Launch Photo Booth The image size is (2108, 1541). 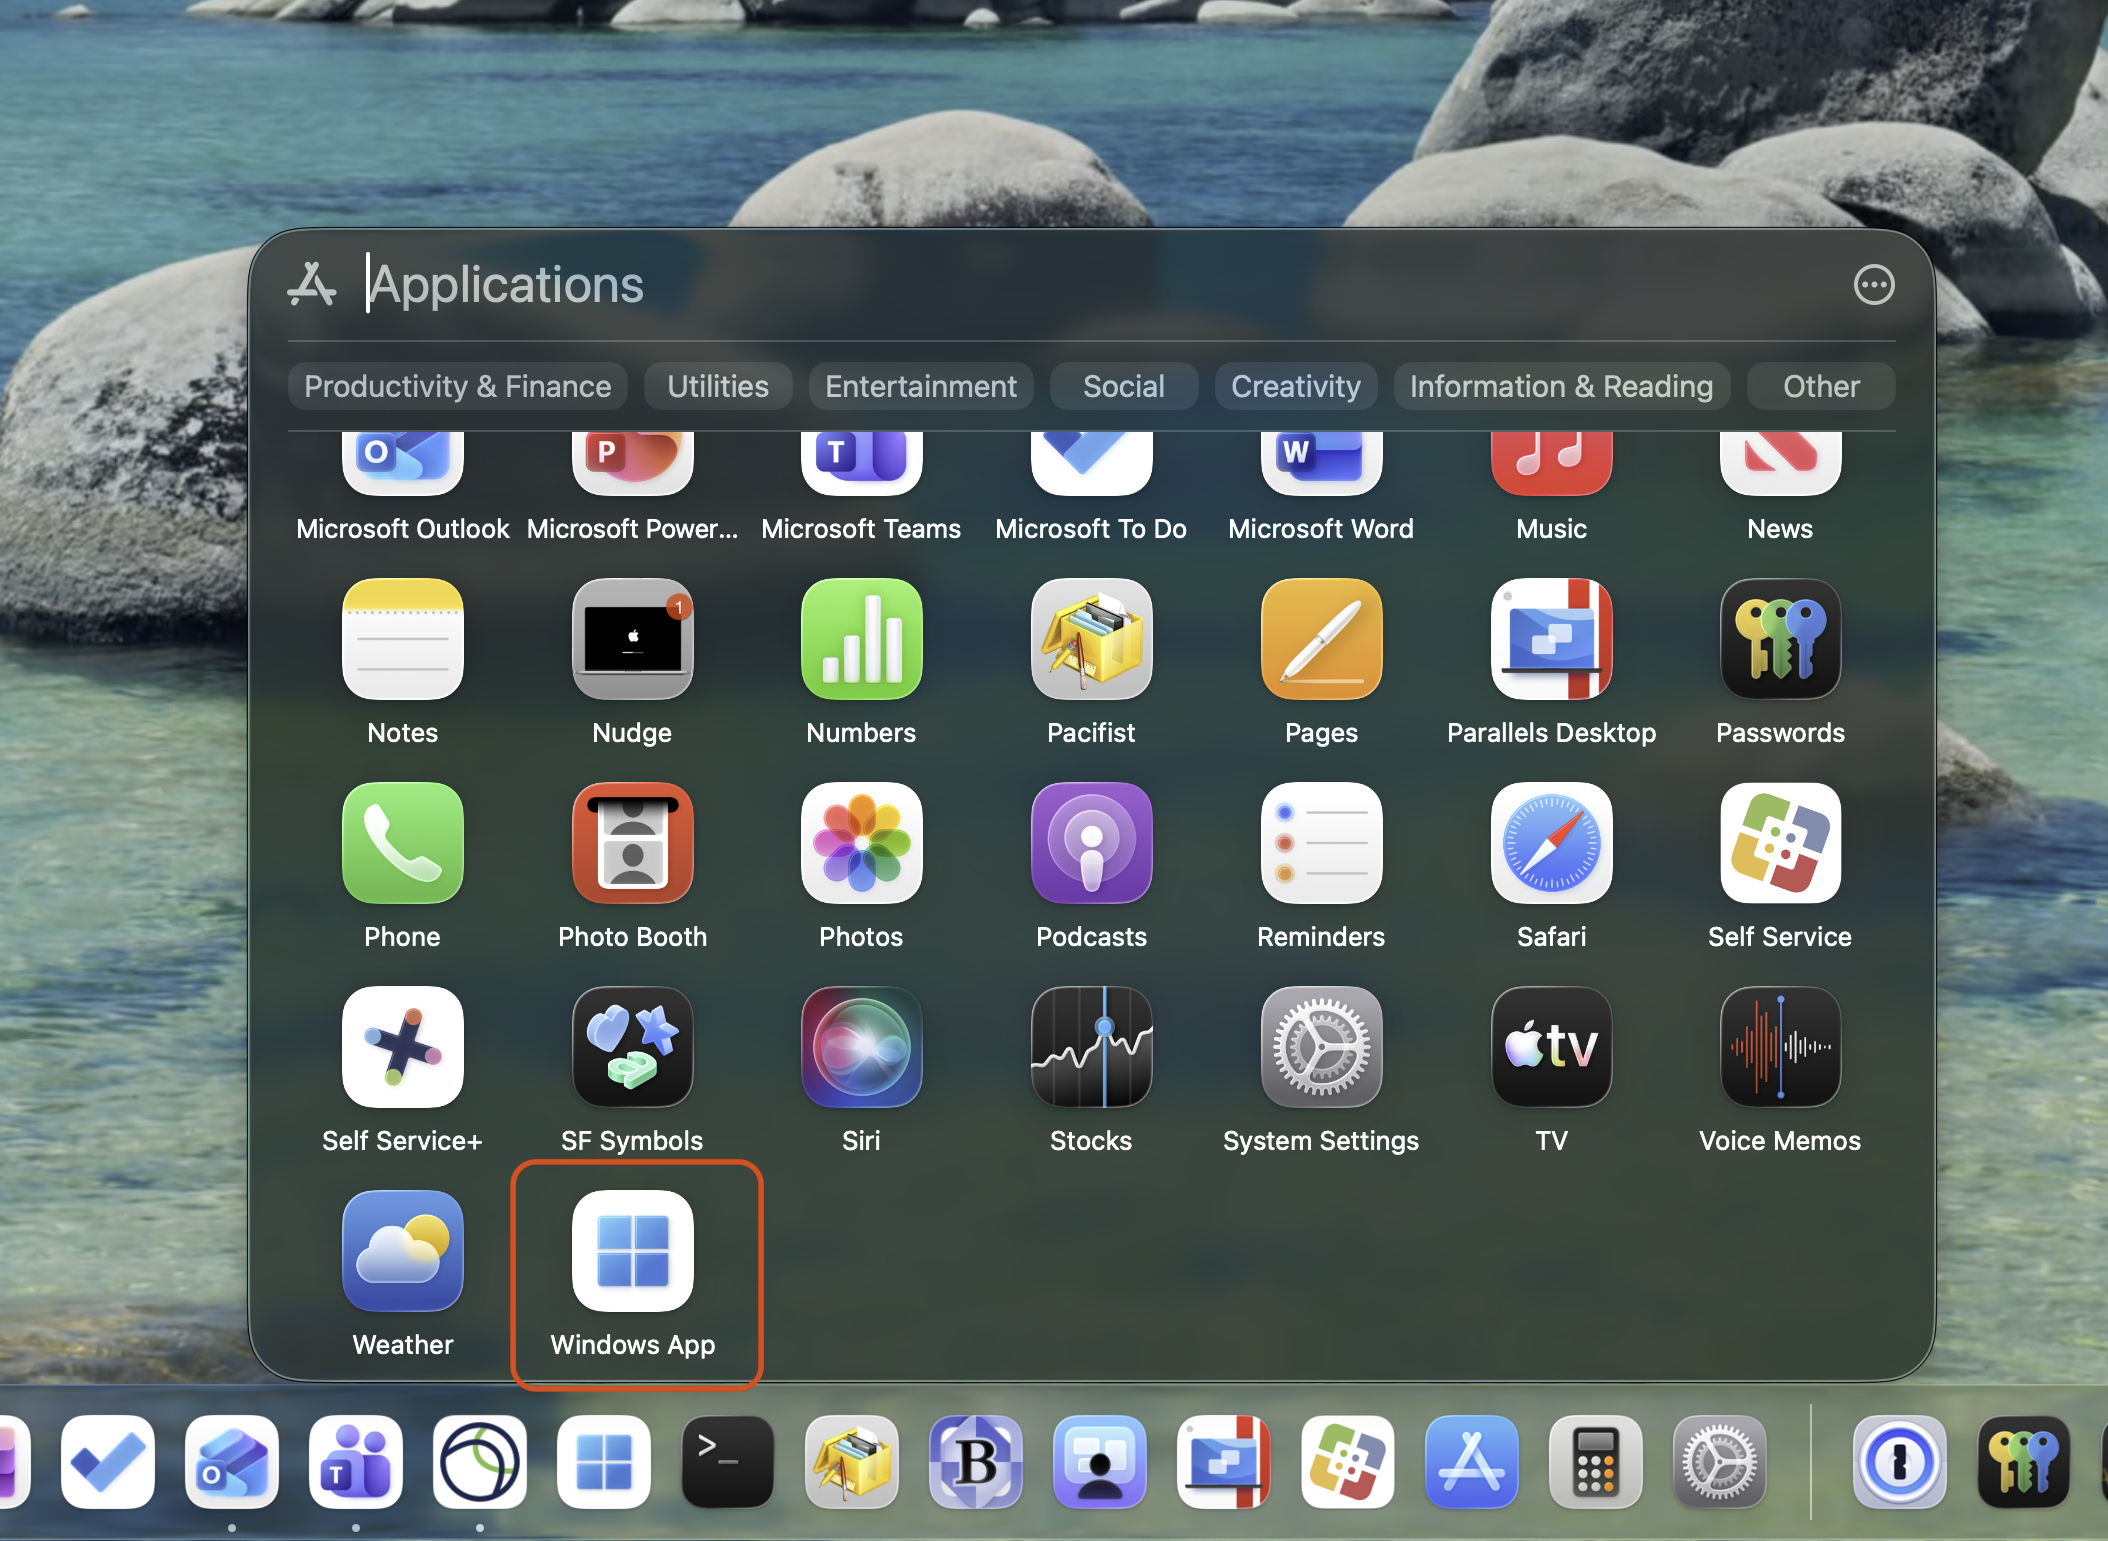tap(633, 844)
